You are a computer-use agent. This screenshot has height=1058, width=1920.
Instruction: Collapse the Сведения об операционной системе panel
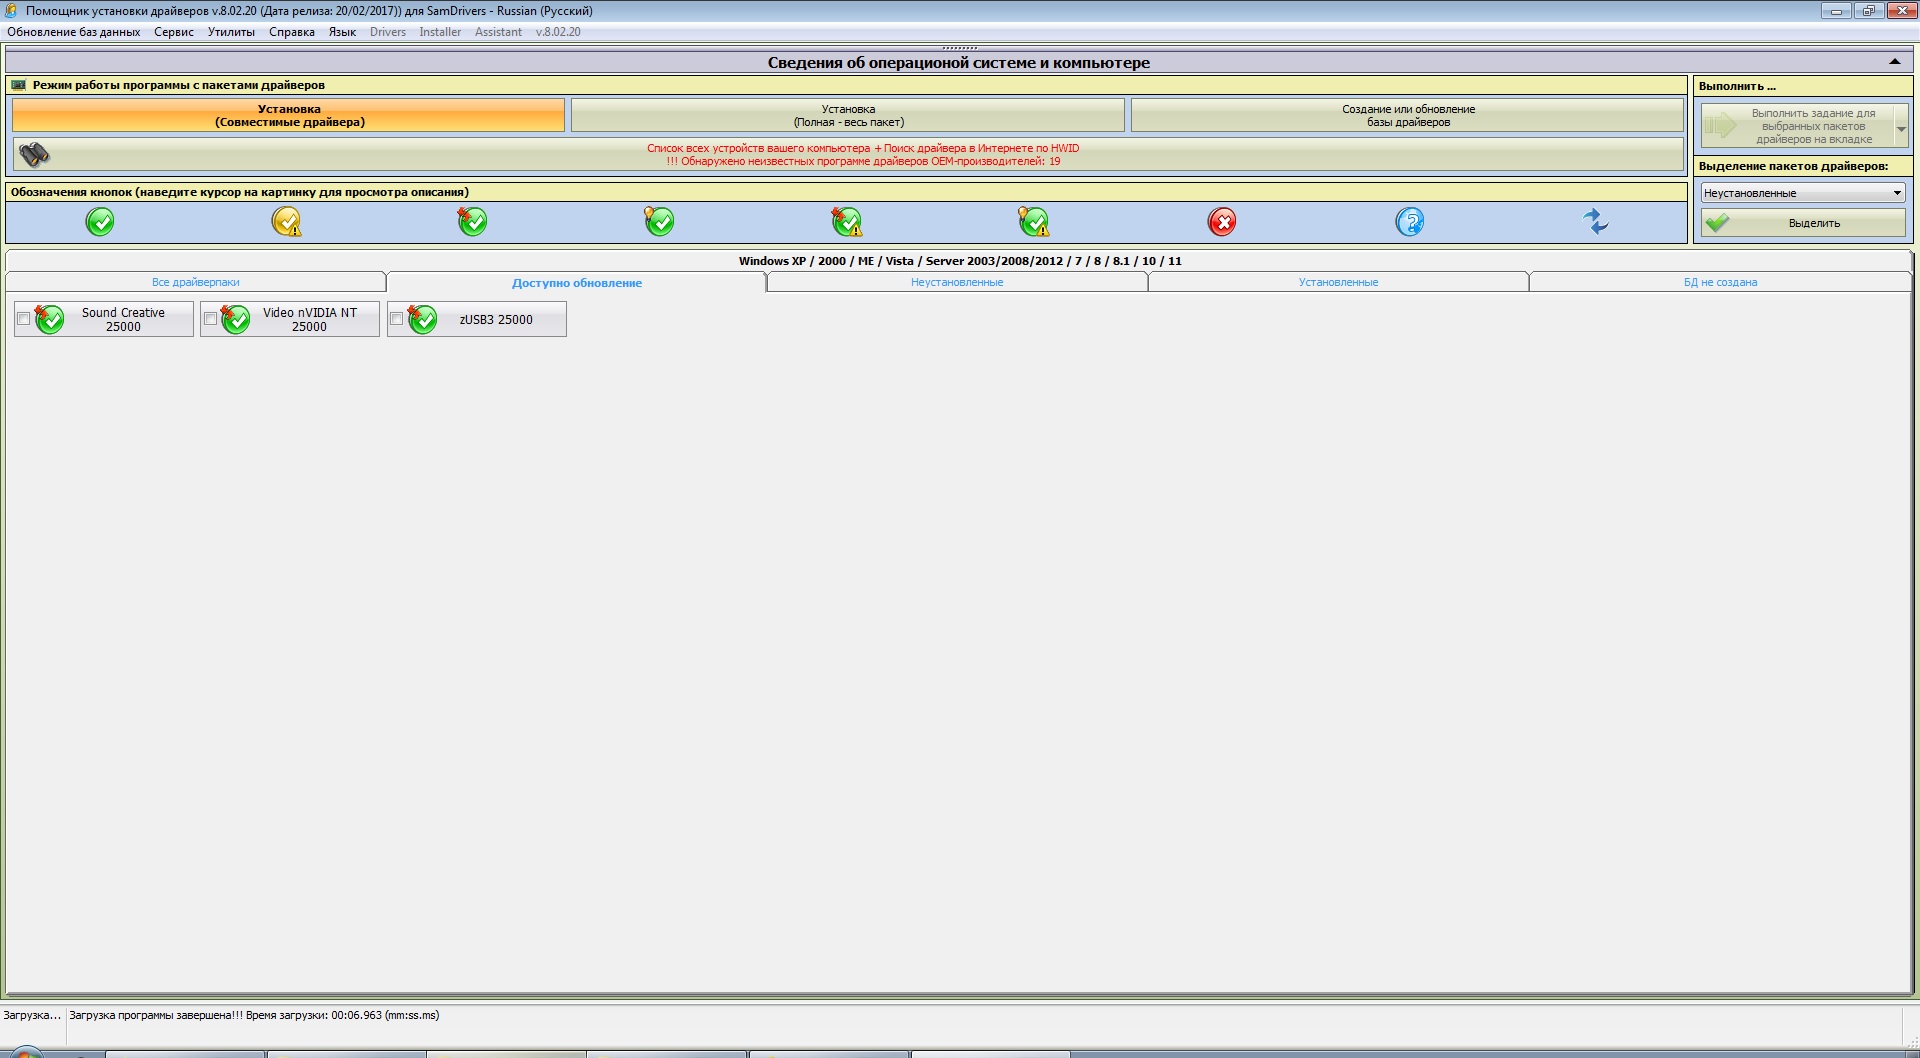1894,62
